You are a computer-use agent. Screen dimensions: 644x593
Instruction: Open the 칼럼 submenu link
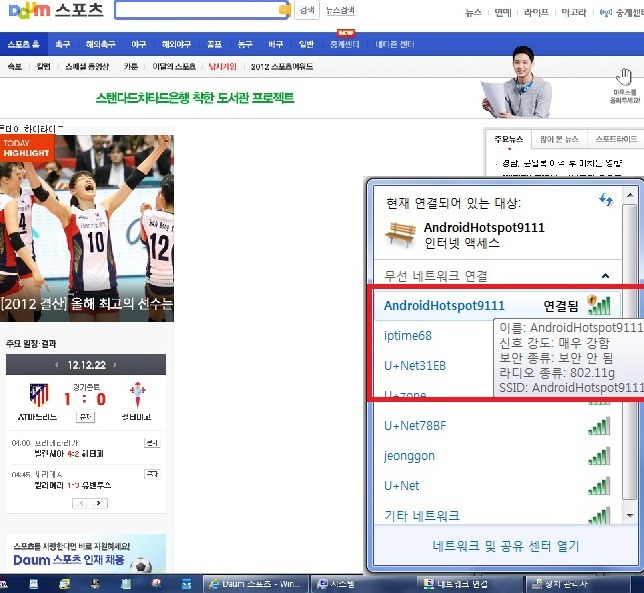coord(44,67)
